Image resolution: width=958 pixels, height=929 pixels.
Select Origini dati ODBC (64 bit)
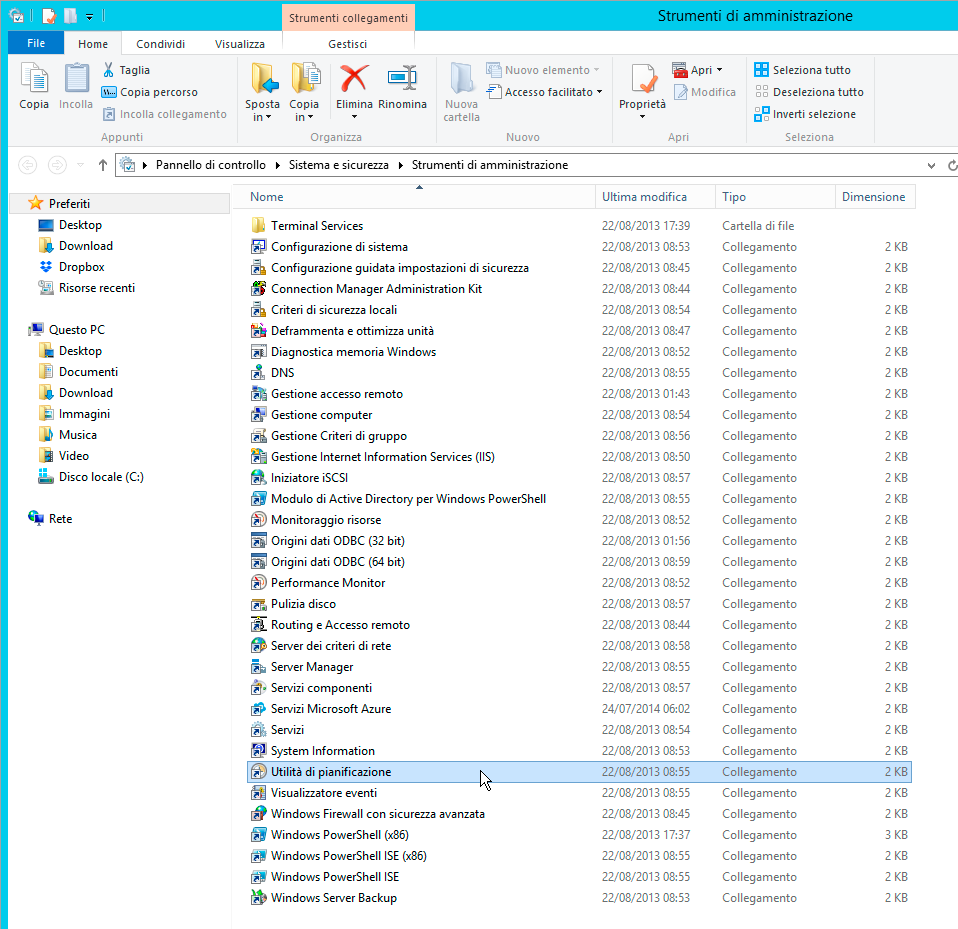click(337, 562)
